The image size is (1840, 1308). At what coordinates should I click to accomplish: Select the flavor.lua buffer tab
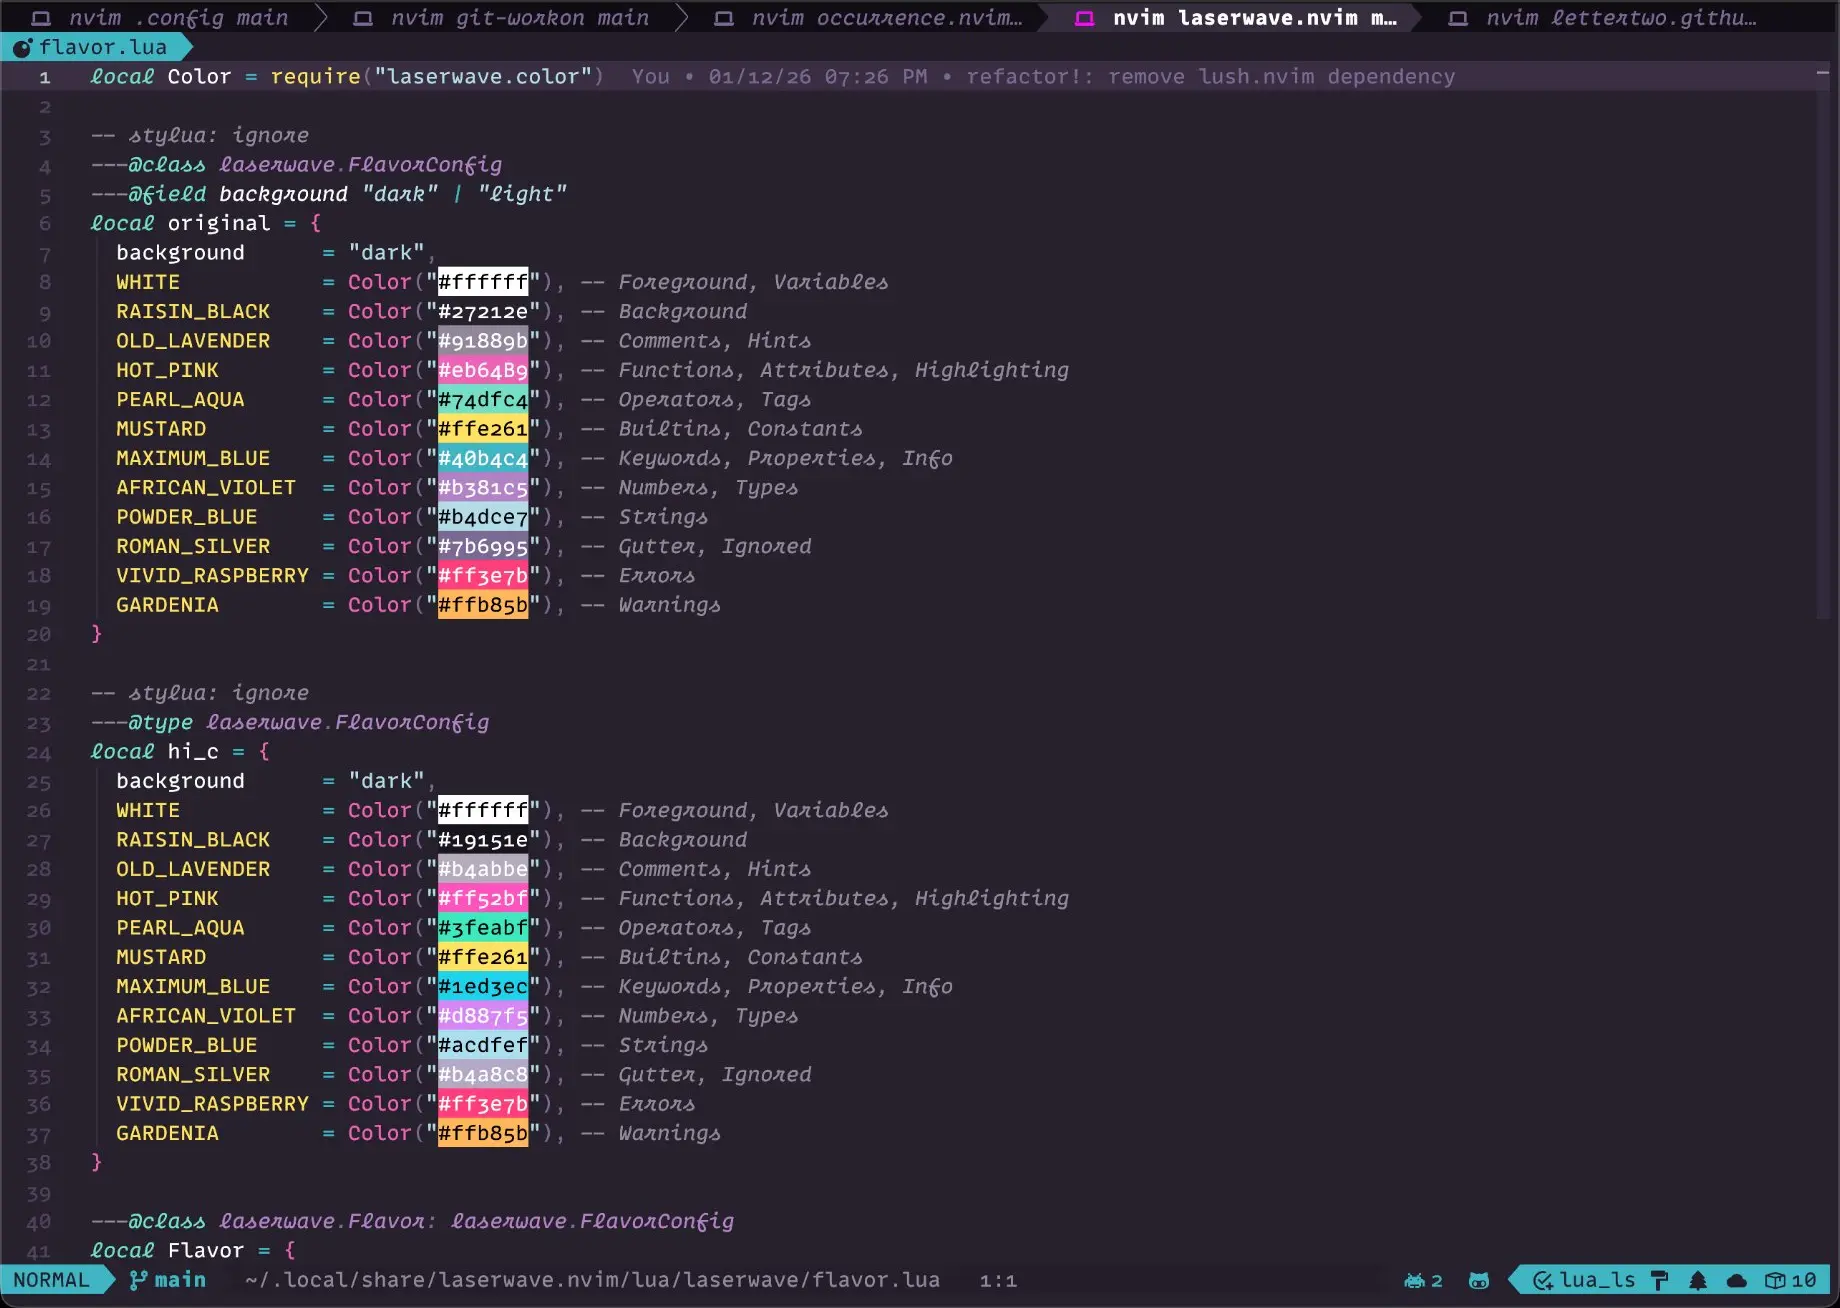96,47
